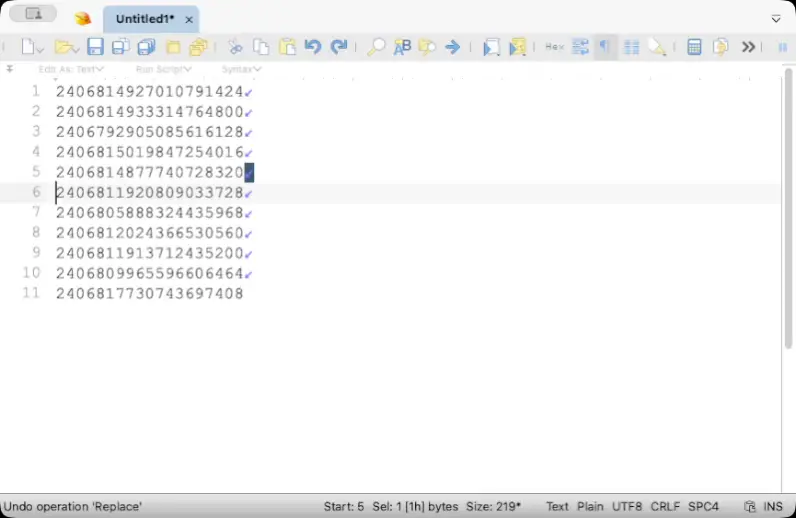Toggle Hex editing mode
Image resolution: width=796 pixels, height=518 pixels.
coord(554,47)
